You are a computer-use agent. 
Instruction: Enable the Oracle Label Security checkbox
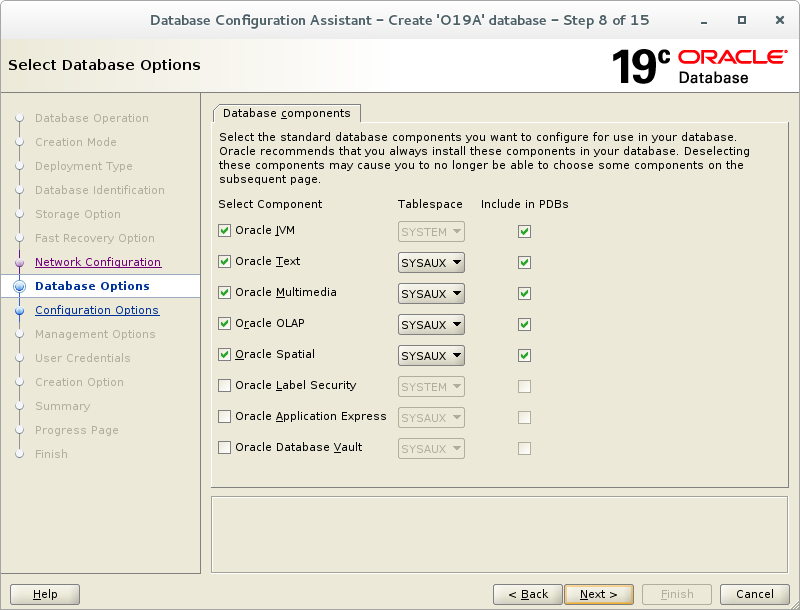(x=224, y=386)
